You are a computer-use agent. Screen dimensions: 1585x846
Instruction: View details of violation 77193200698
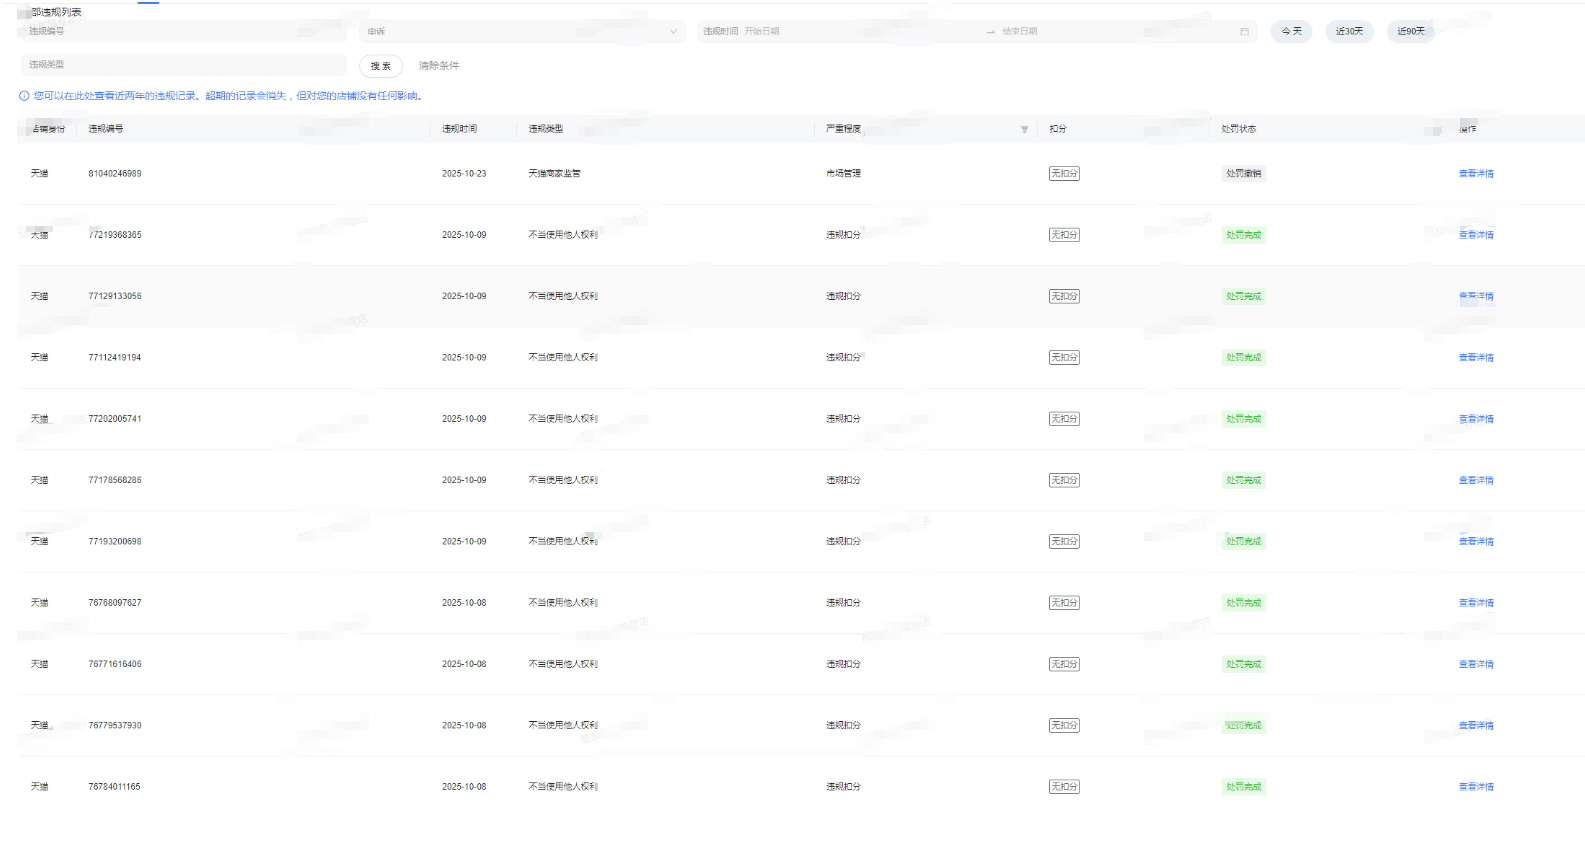point(1475,542)
